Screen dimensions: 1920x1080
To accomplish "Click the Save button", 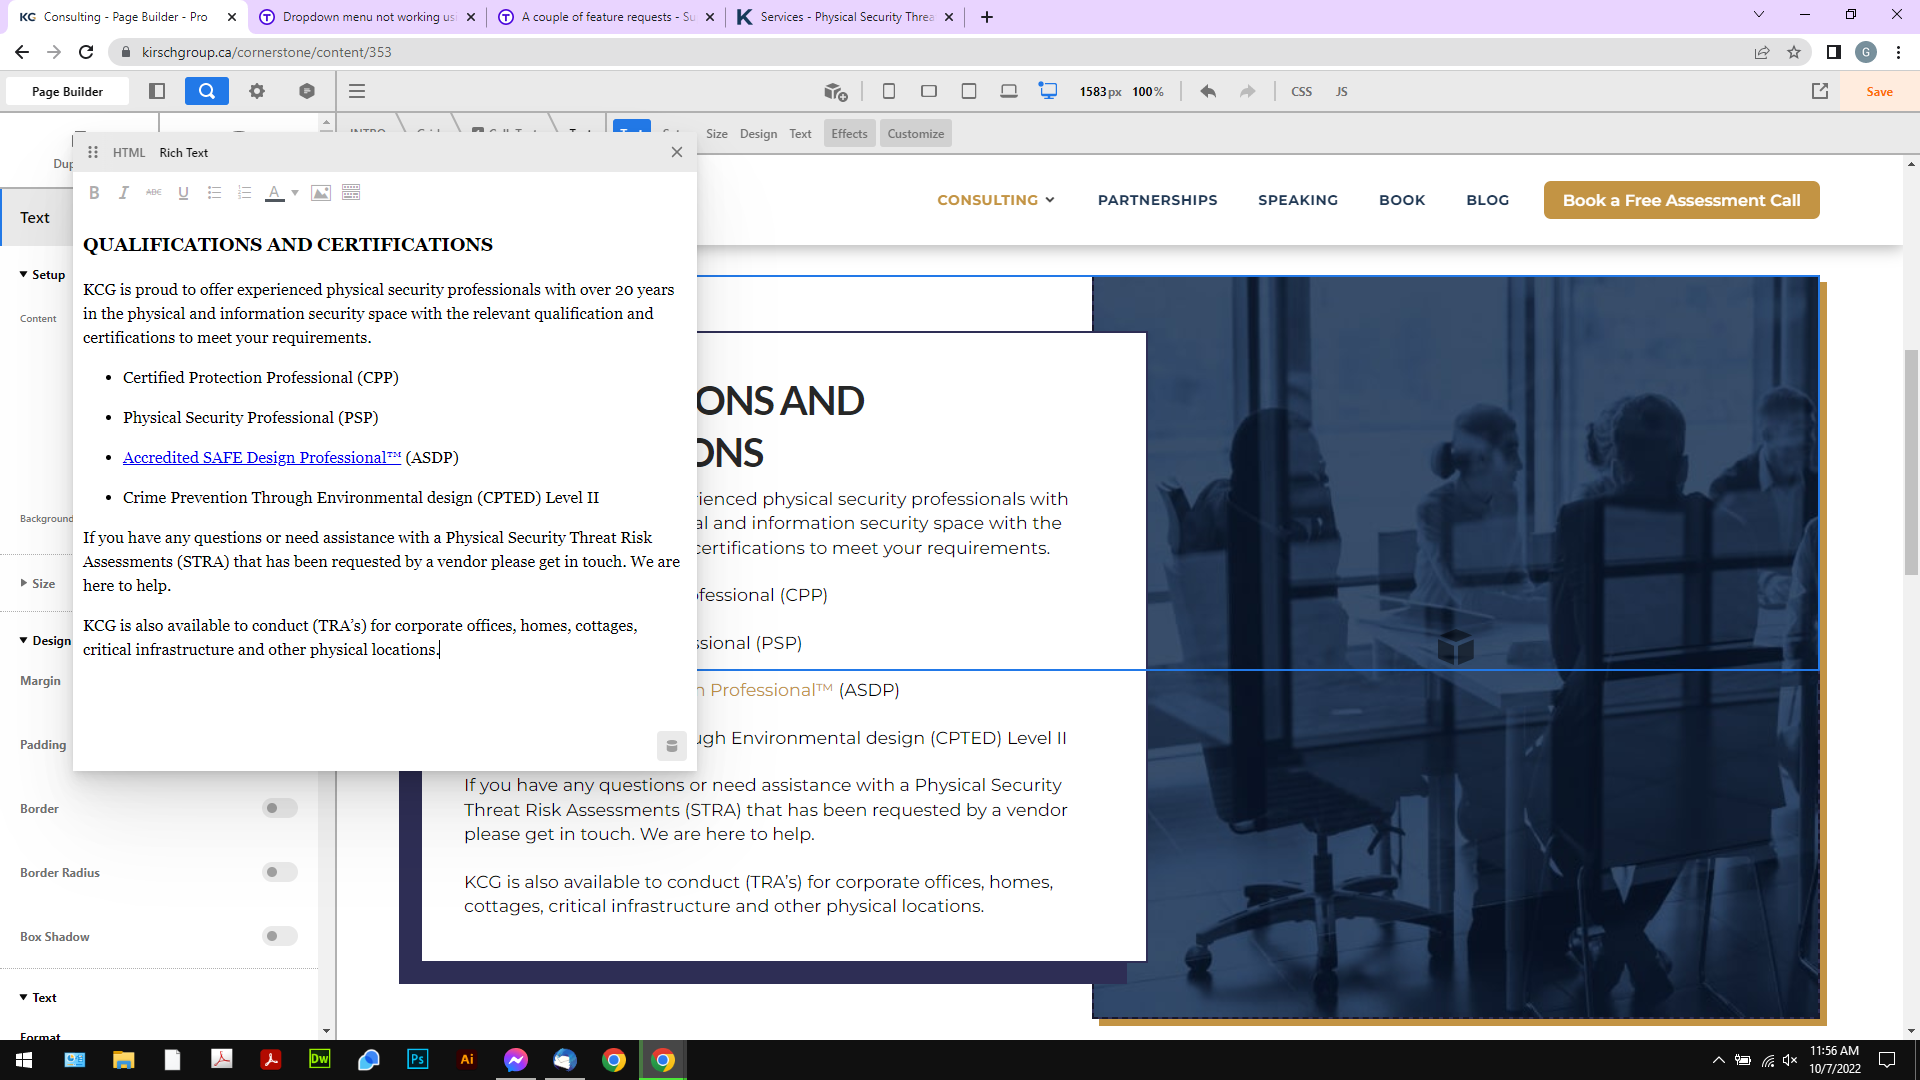I will (1879, 91).
